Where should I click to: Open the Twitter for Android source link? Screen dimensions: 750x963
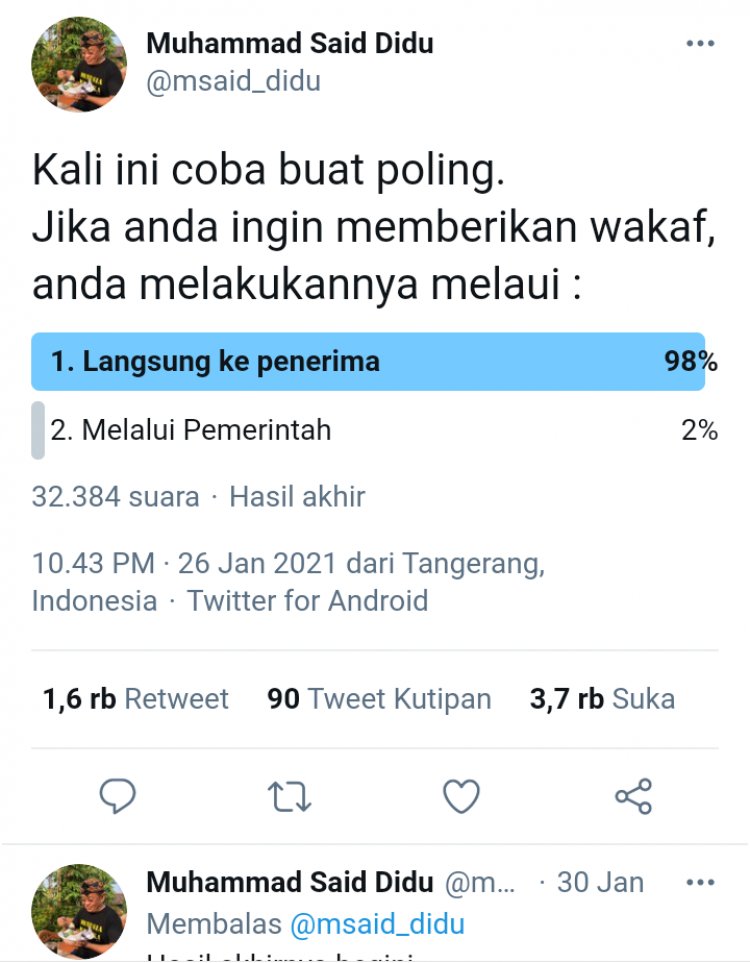tap(308, 601)
